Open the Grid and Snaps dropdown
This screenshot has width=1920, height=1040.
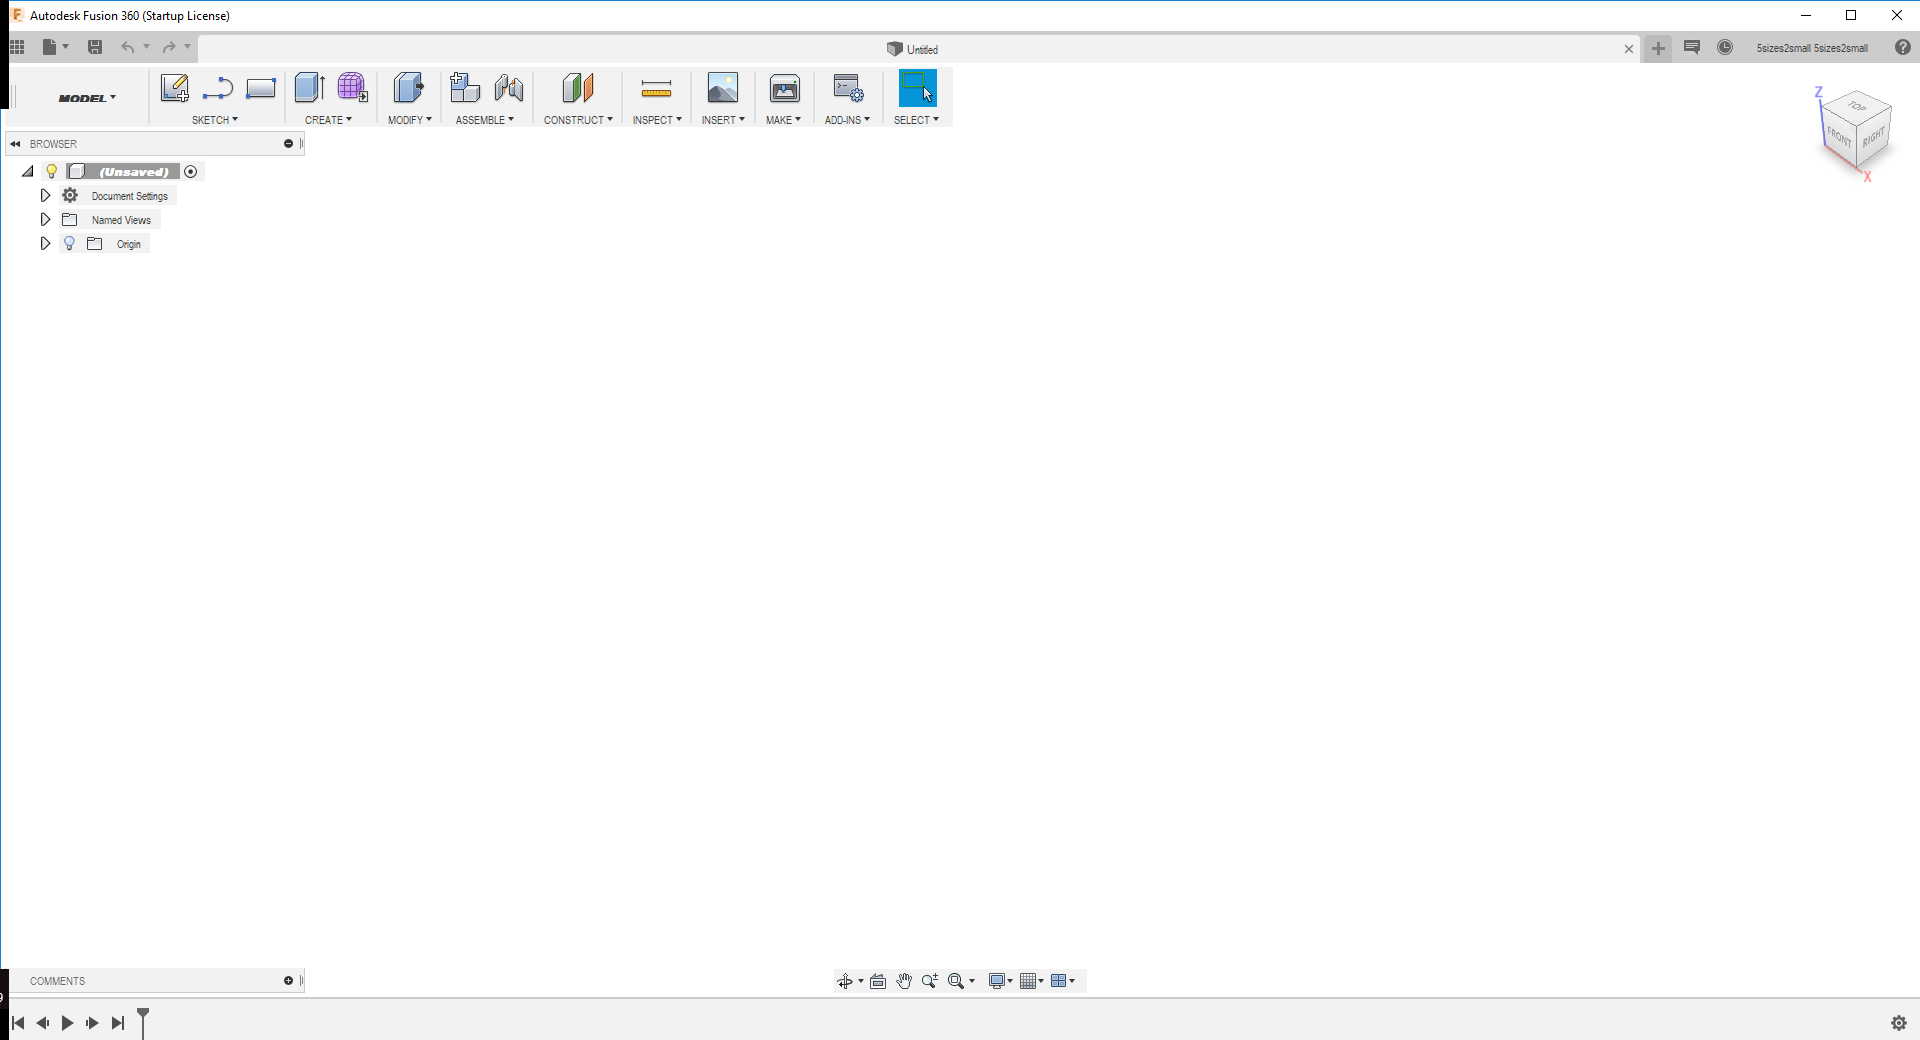(1032, 981)
